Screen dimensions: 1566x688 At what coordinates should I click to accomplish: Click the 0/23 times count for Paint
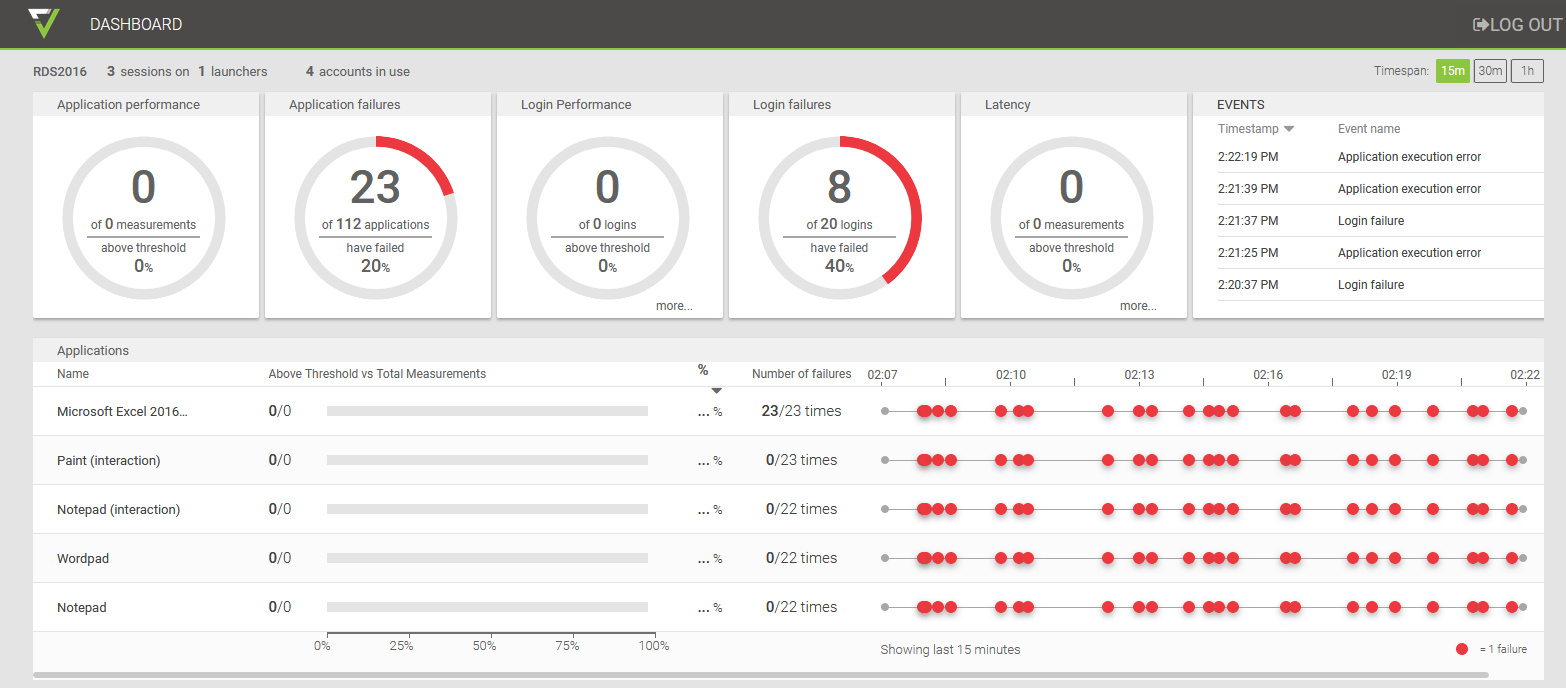click(801, 460)
